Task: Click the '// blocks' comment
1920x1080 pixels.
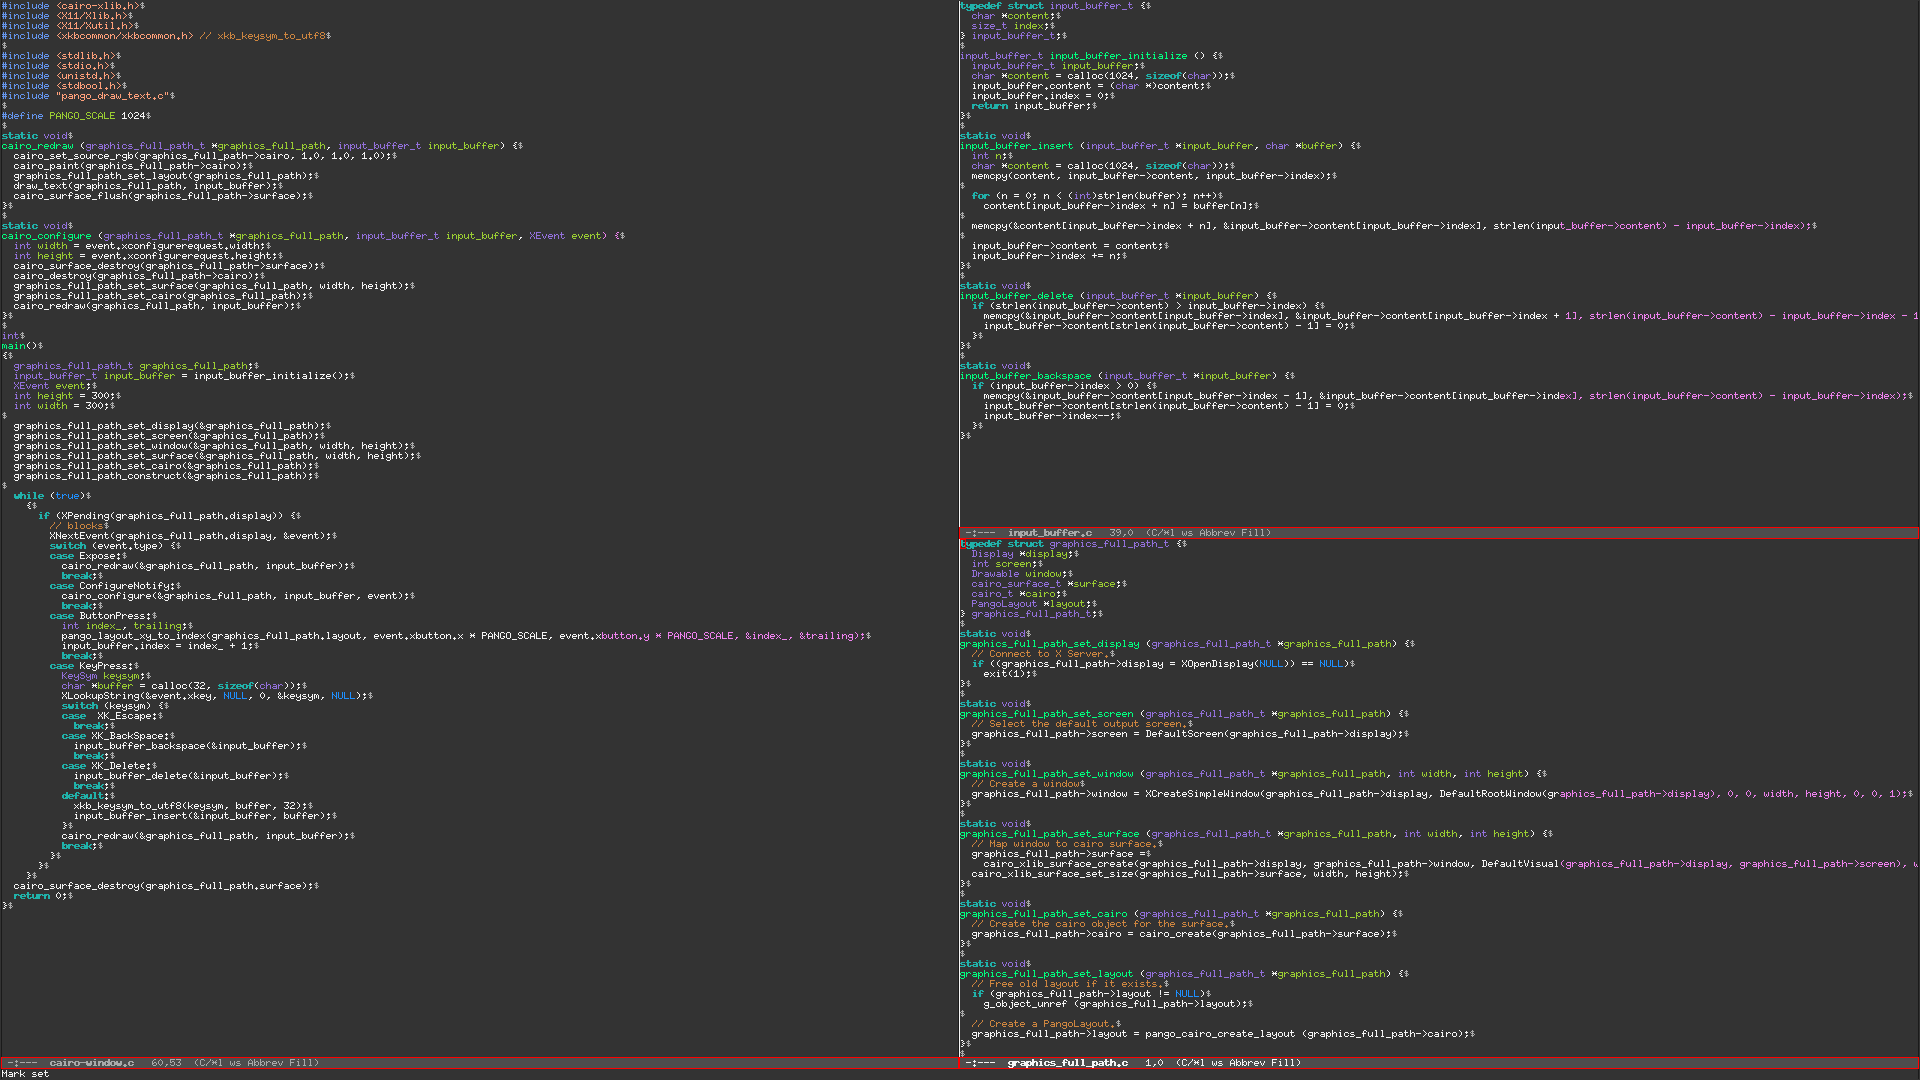Action: [79, 526]
